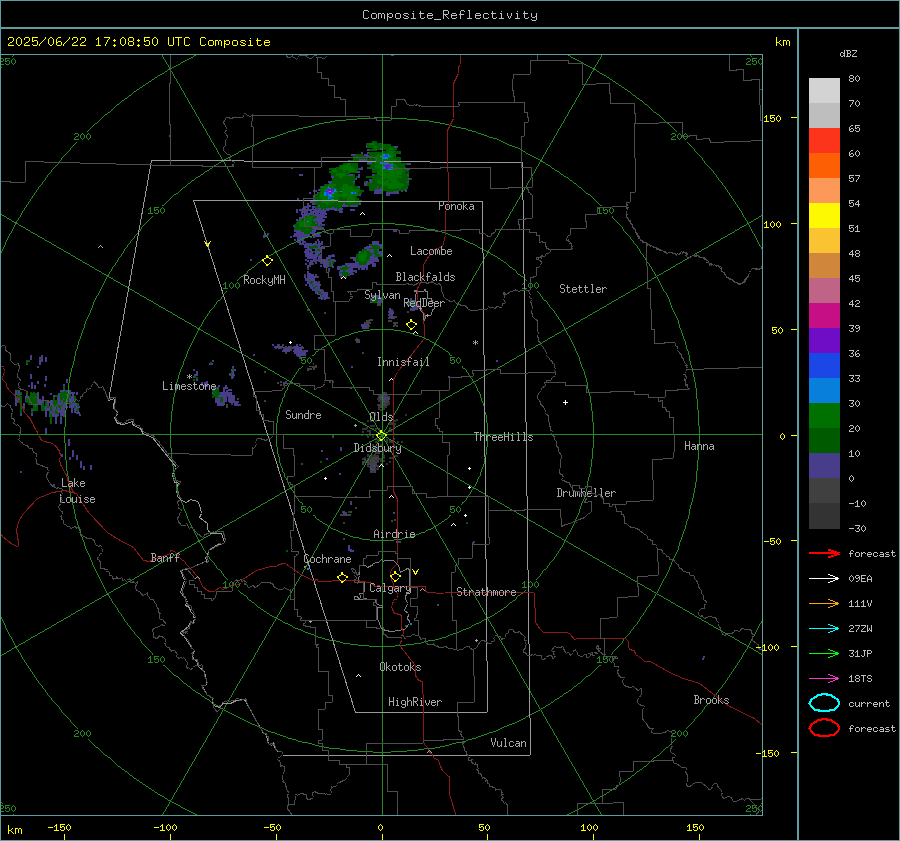Select the blue 36 dBZ swatch
Viewport: 900px width, 841px height.
click(824, 365)
